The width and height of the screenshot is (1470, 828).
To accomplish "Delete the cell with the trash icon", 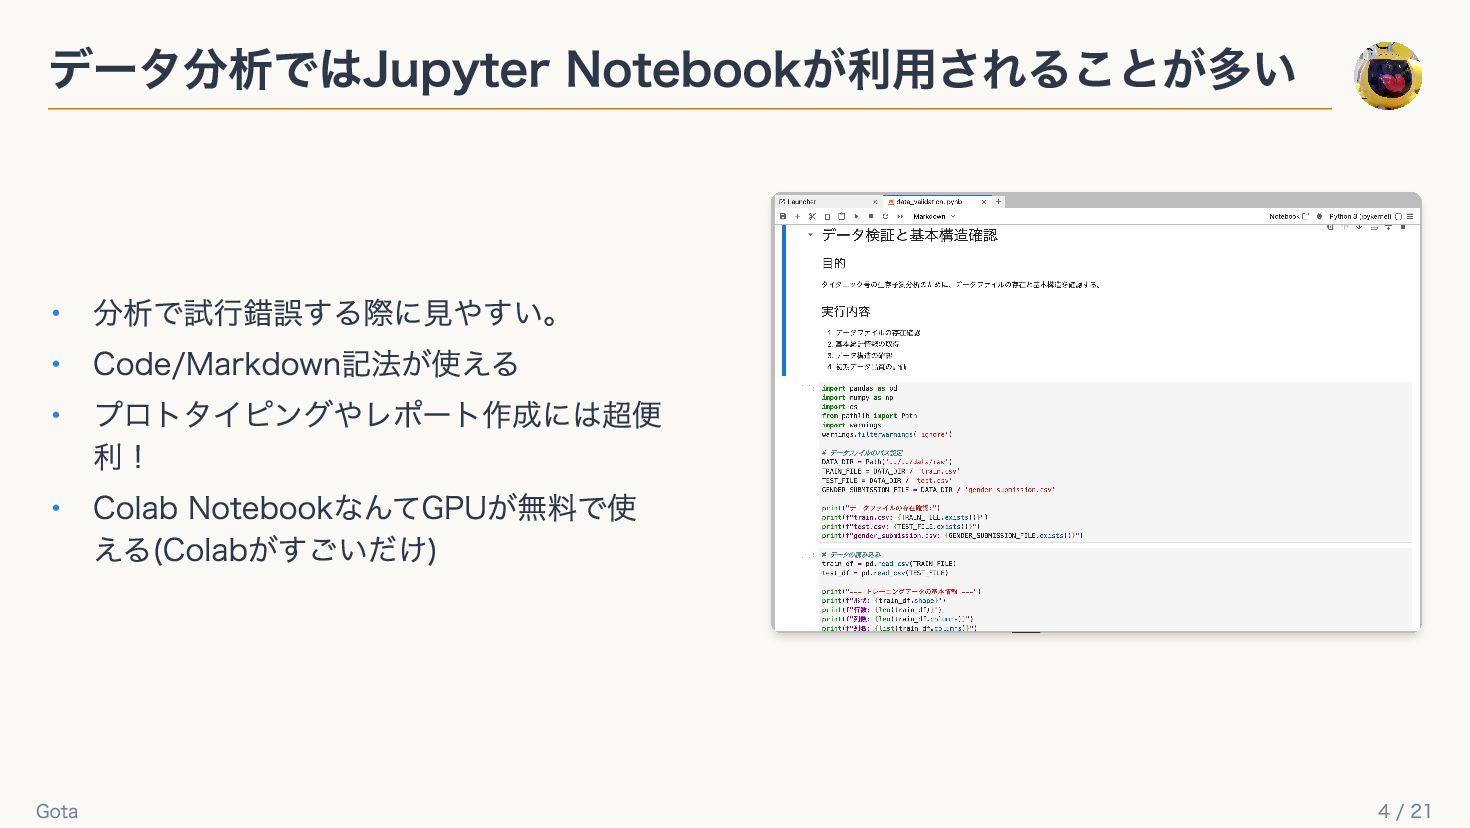I will (x=1403, y=227).
